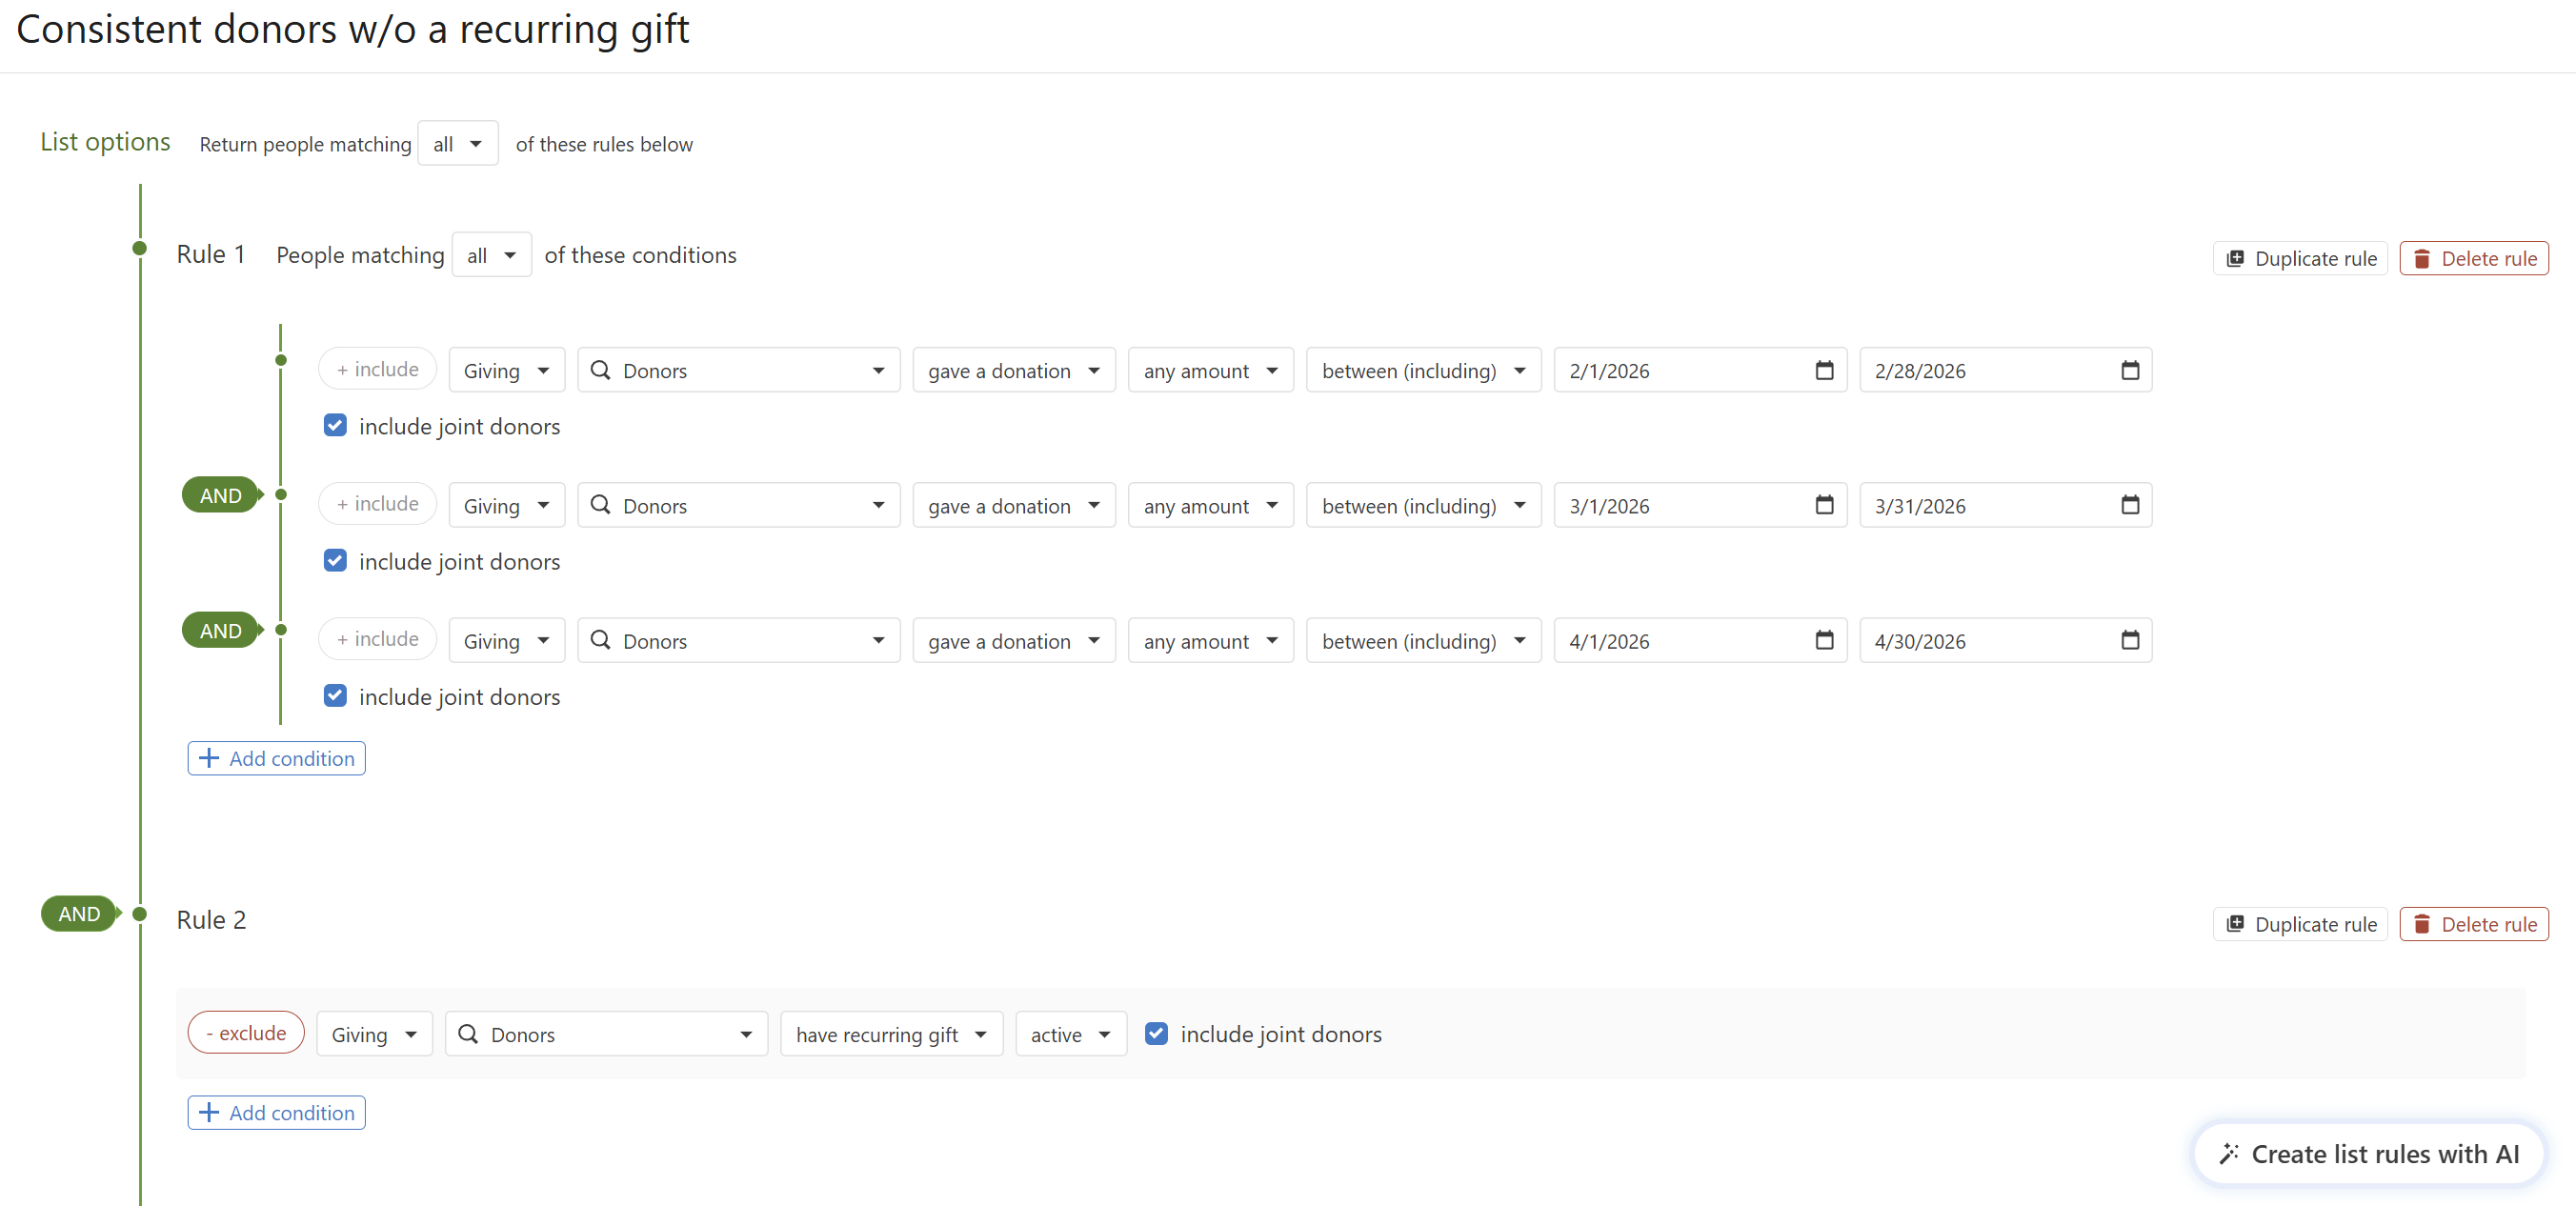This screenshot has height=1206, width=2576.
Task: Open the 'all' dropdown in List options
Action: click(x=458, y=144)
